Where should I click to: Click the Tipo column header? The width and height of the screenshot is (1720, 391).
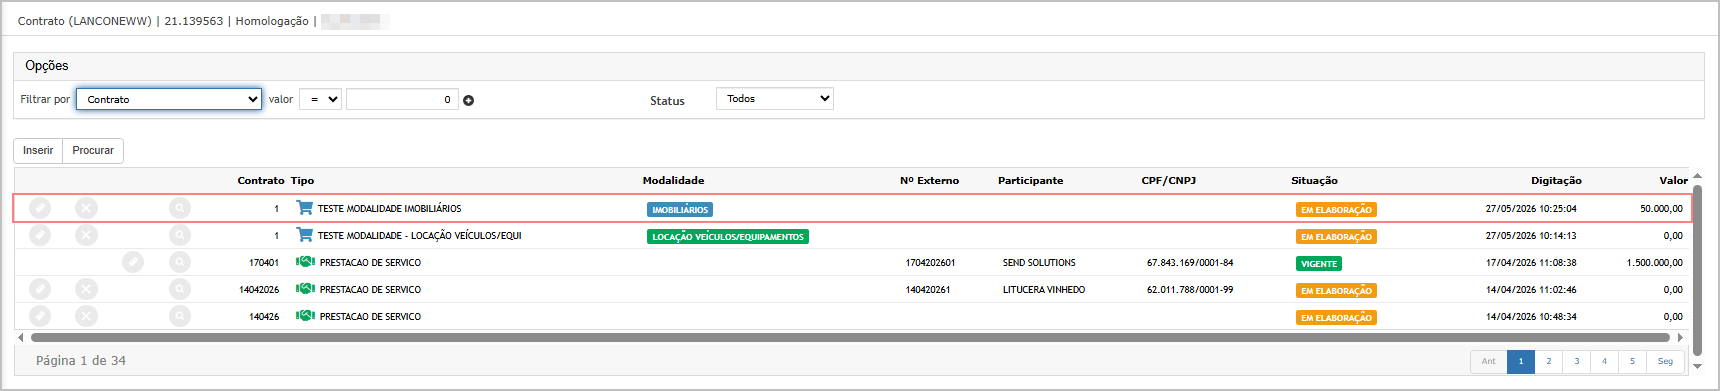[302, 181]
